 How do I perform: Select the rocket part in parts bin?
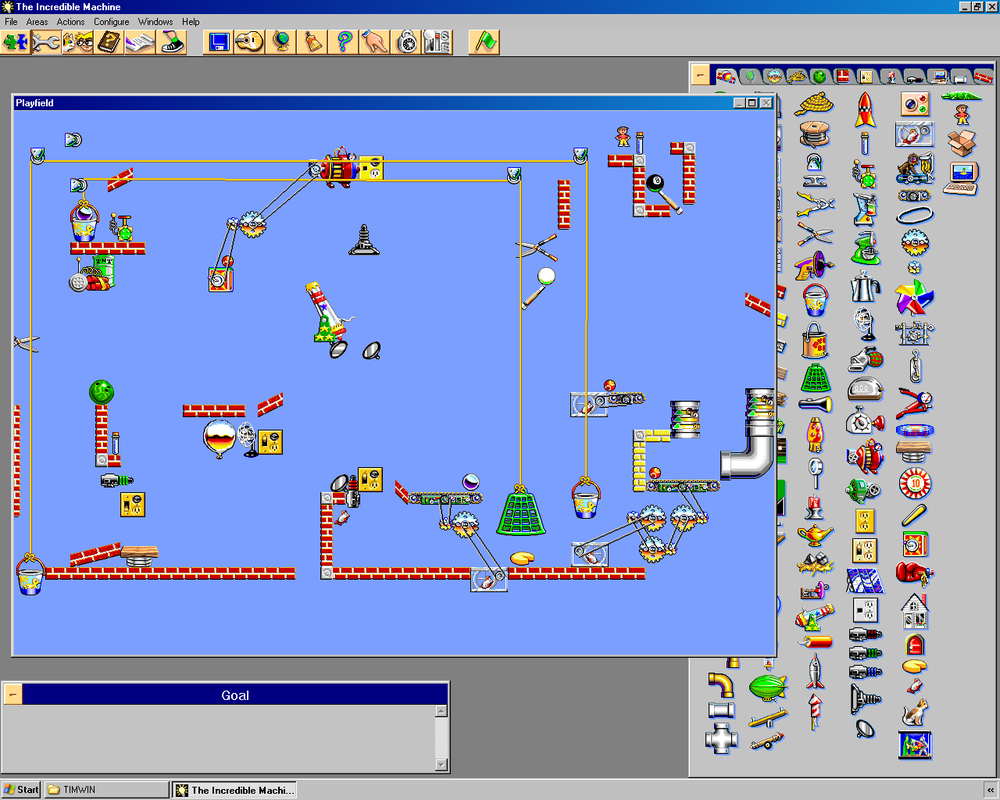click(x=864, y=109)
